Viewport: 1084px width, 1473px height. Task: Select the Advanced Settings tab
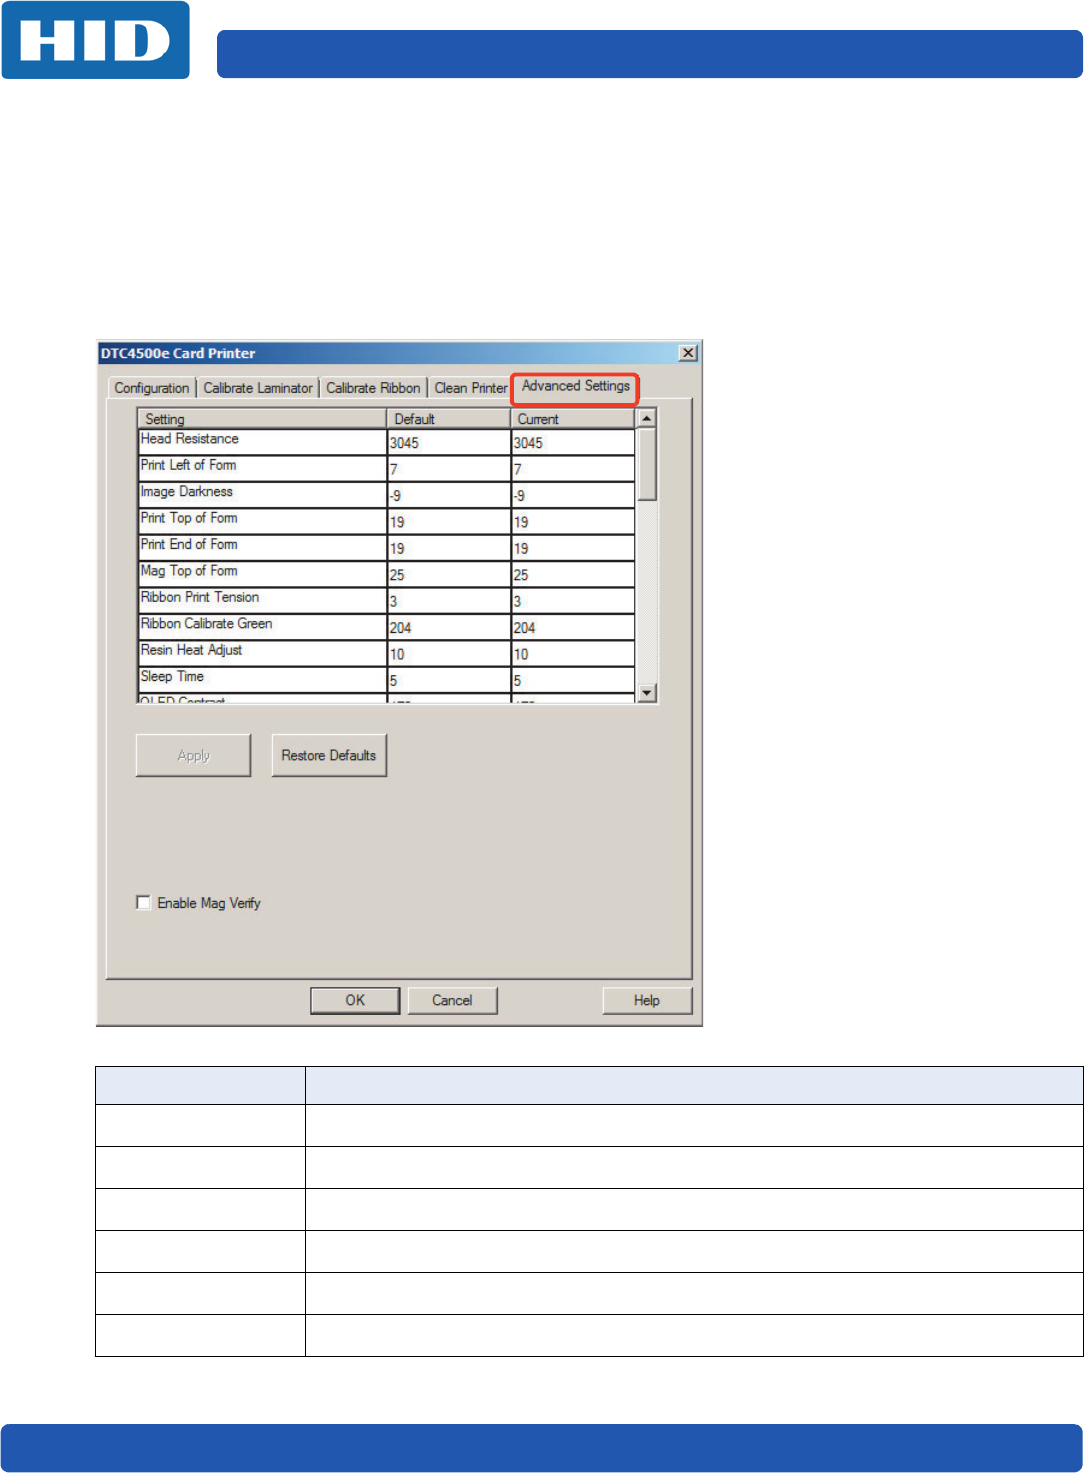575,386
